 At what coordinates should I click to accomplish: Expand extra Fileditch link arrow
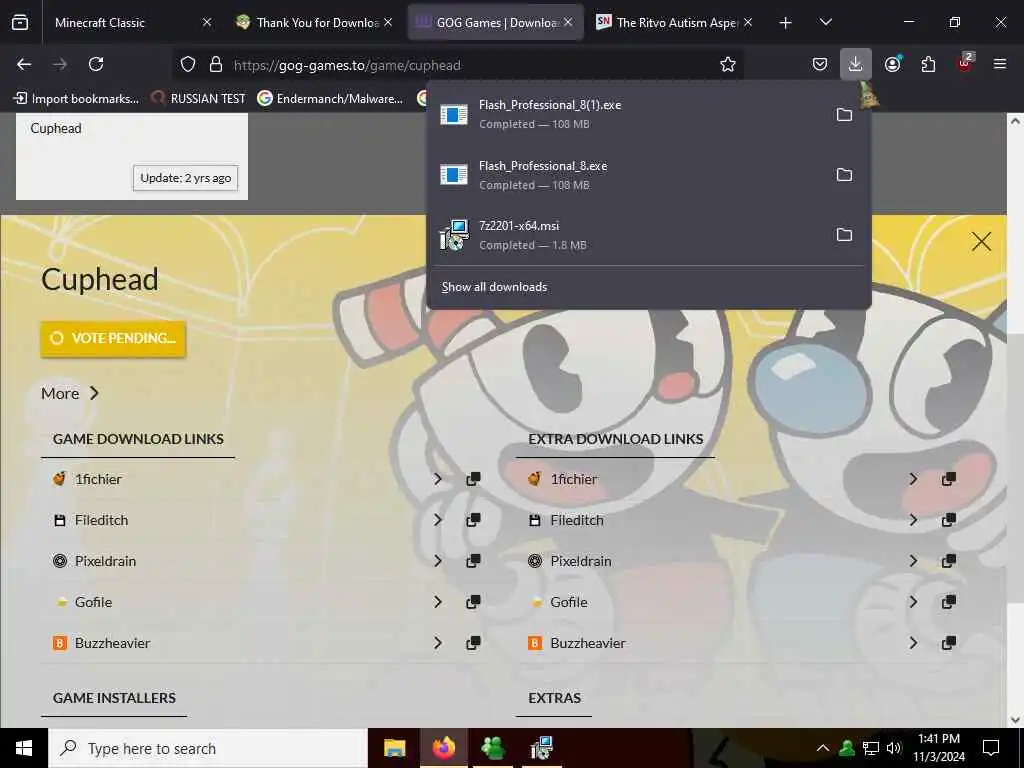pyautogui.click(x=913, y=520)
